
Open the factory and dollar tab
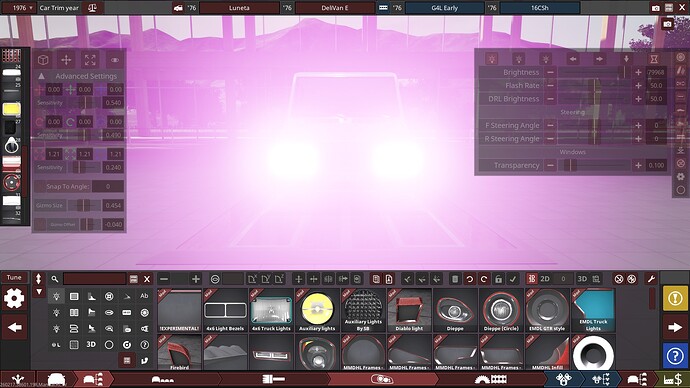pyautogui.click(x=672, y=379)
